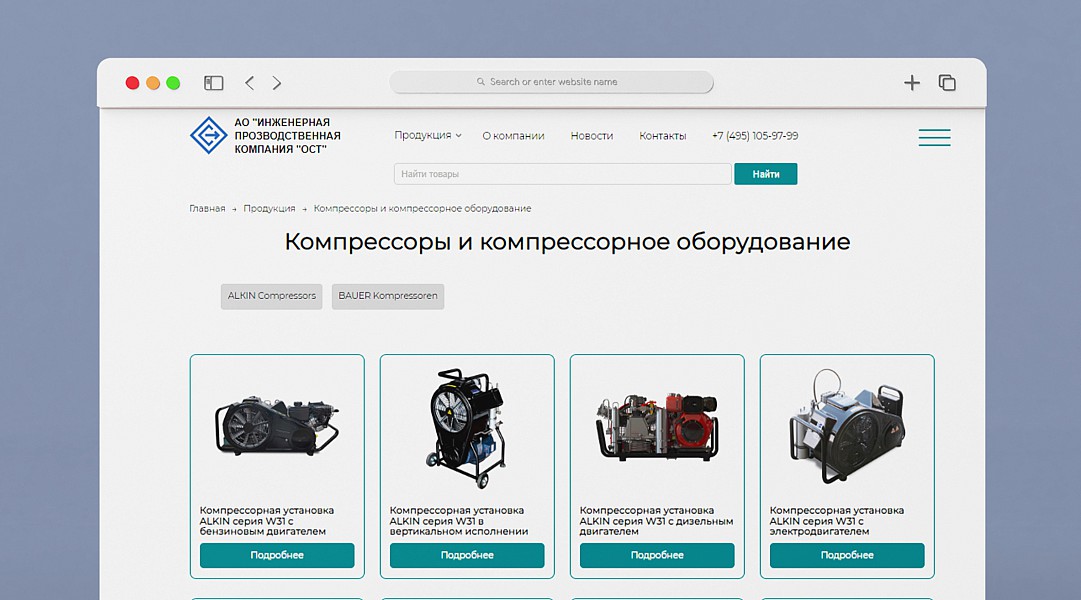Select Контакты in the navigation

click(x=662, y=135)
